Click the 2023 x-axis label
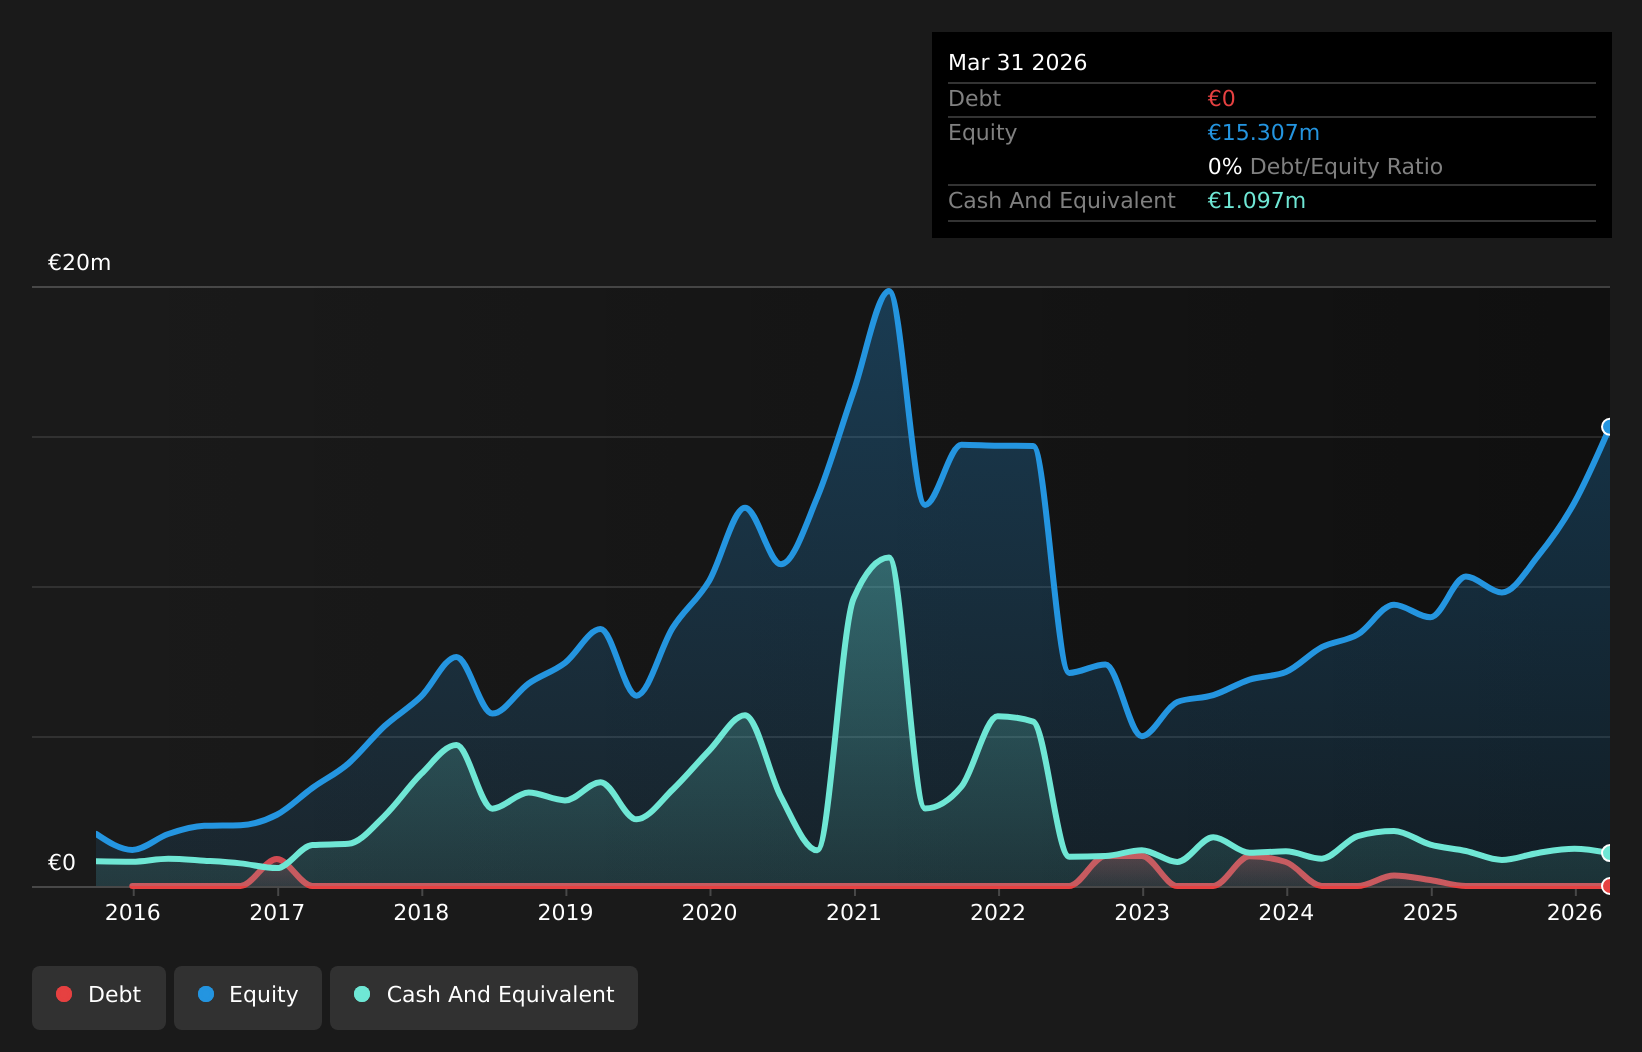The image size is (1642, 1052). 1142,912
